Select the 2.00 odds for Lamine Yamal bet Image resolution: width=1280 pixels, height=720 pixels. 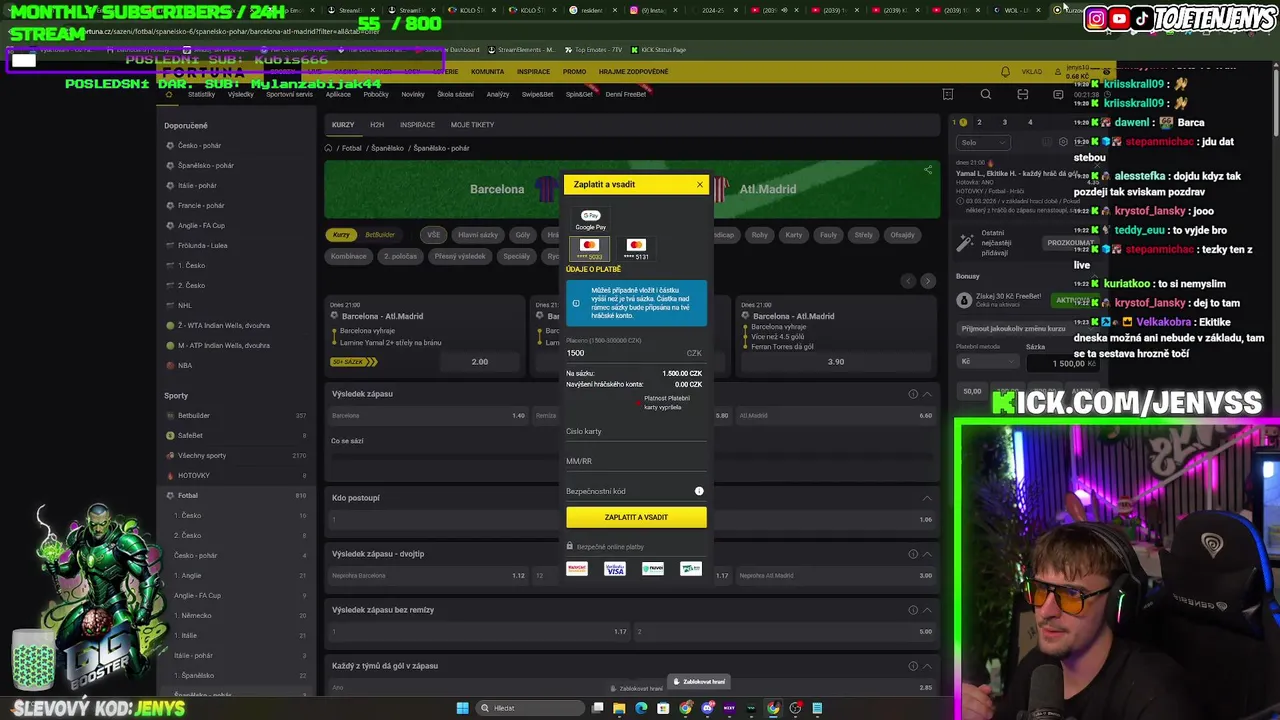pos(480,362)
